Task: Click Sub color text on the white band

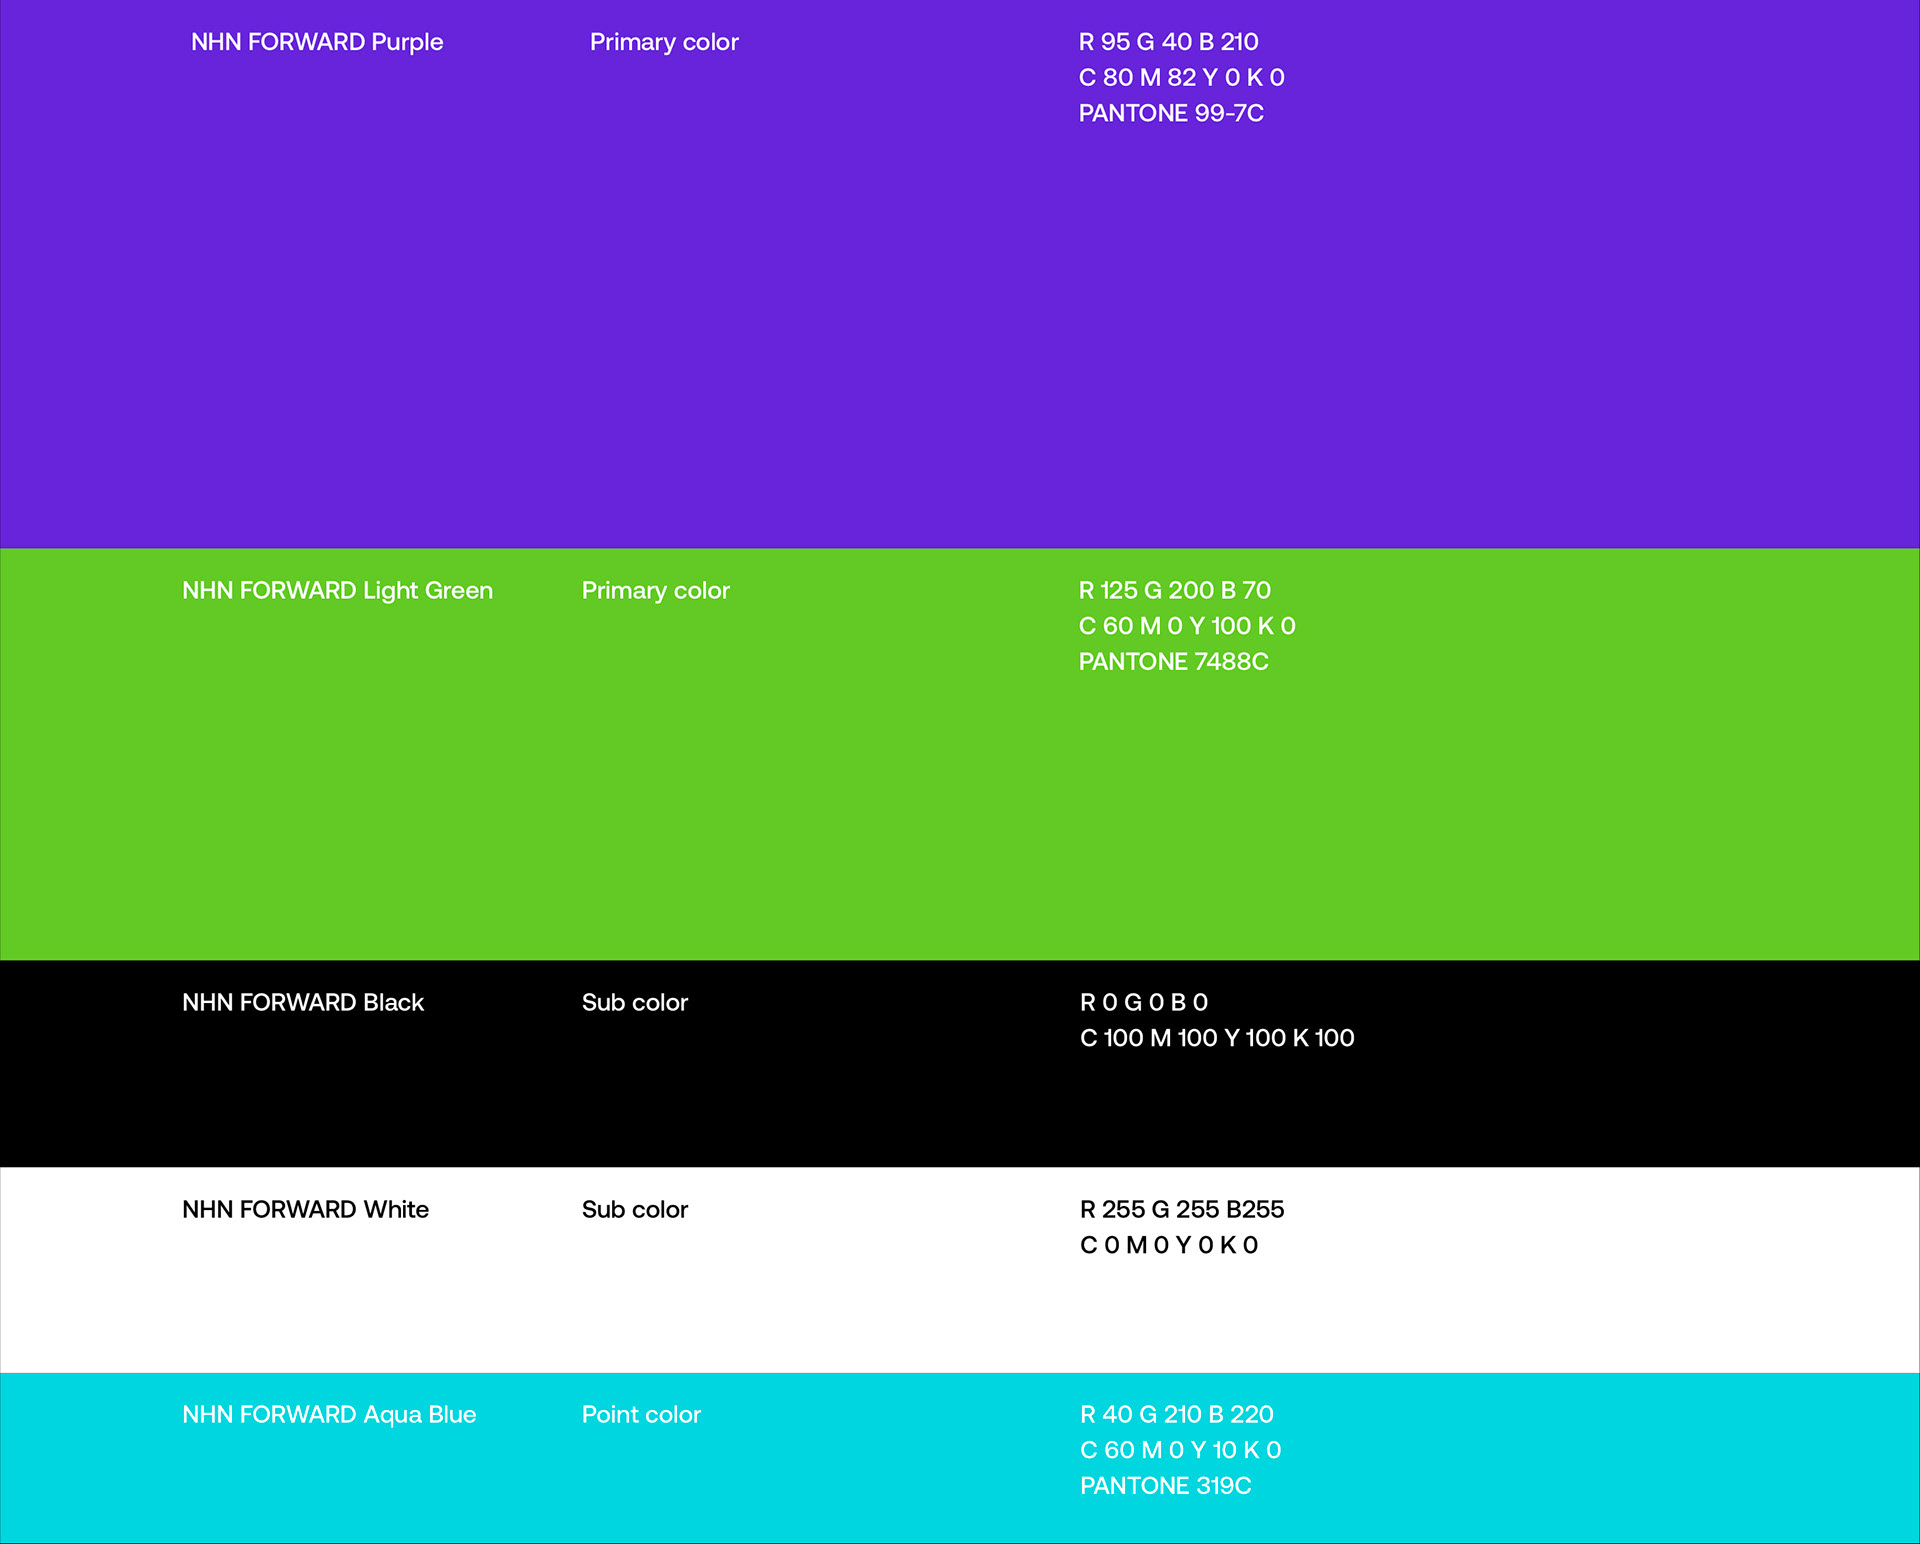Action: [634, 1209]
